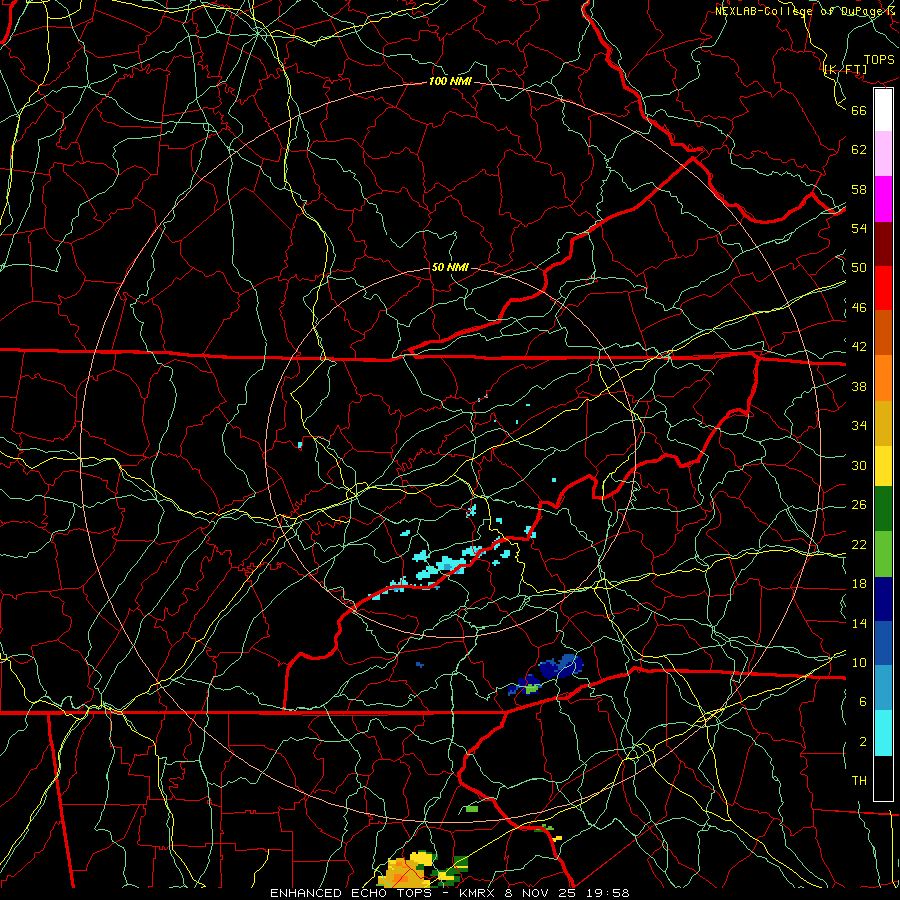Click the 42 legend value
This screenshot has width=900, height=900.
coord(859,347)
